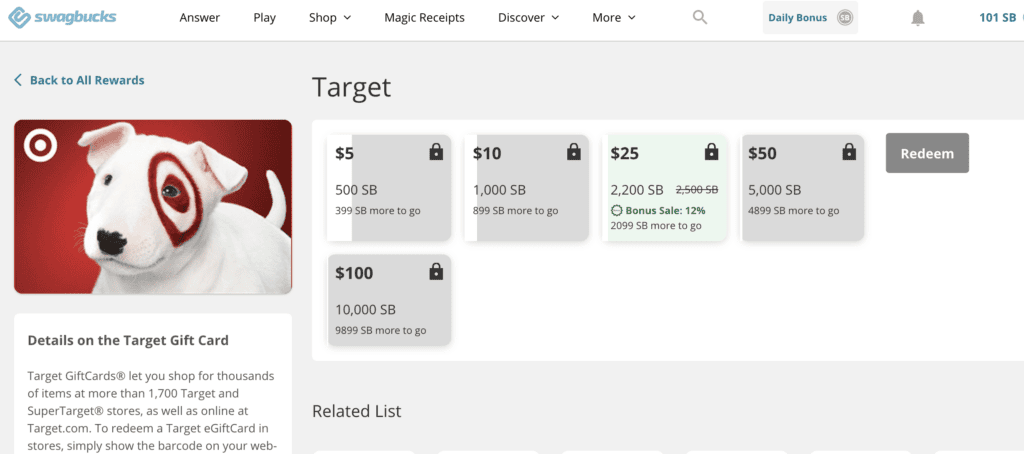Expand the Discover dropdown menu

point(528,18)
